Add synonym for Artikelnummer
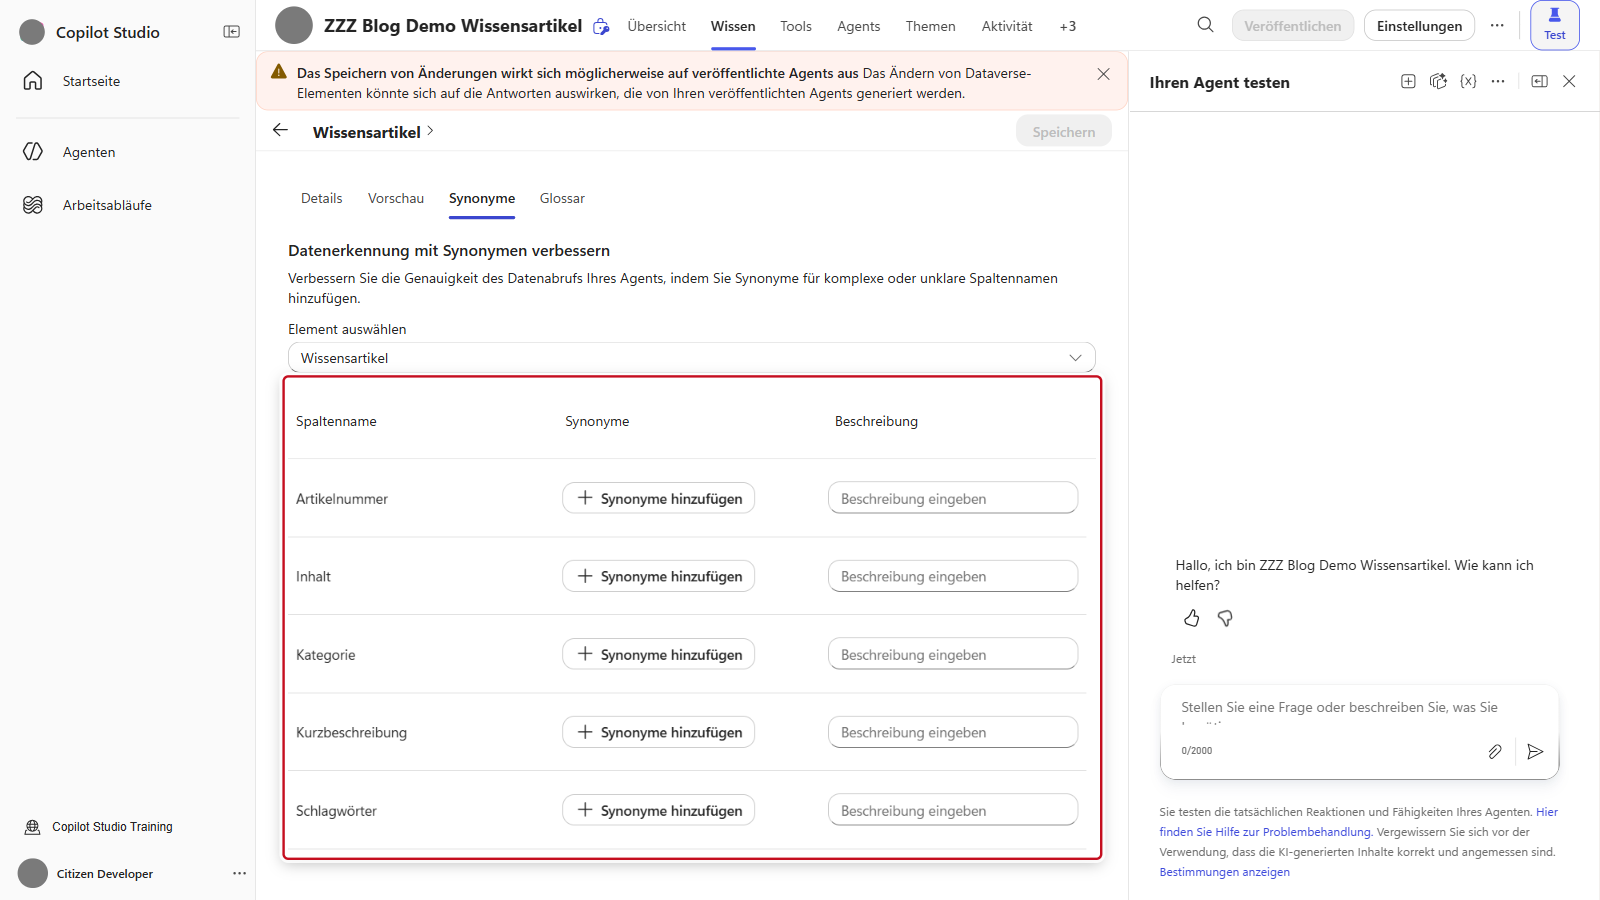Image resolution: width=1600 pixels, height=900 pixels. click(x=659, y=498)
